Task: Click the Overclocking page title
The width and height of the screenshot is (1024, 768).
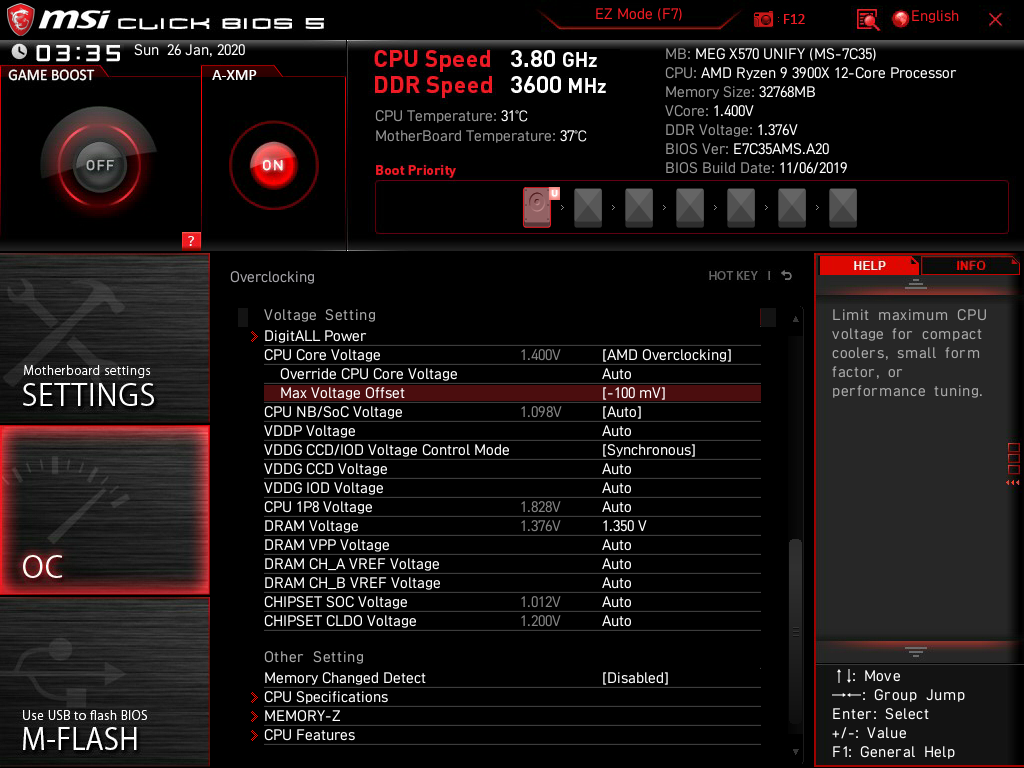Action: click(x=272, y=277)
